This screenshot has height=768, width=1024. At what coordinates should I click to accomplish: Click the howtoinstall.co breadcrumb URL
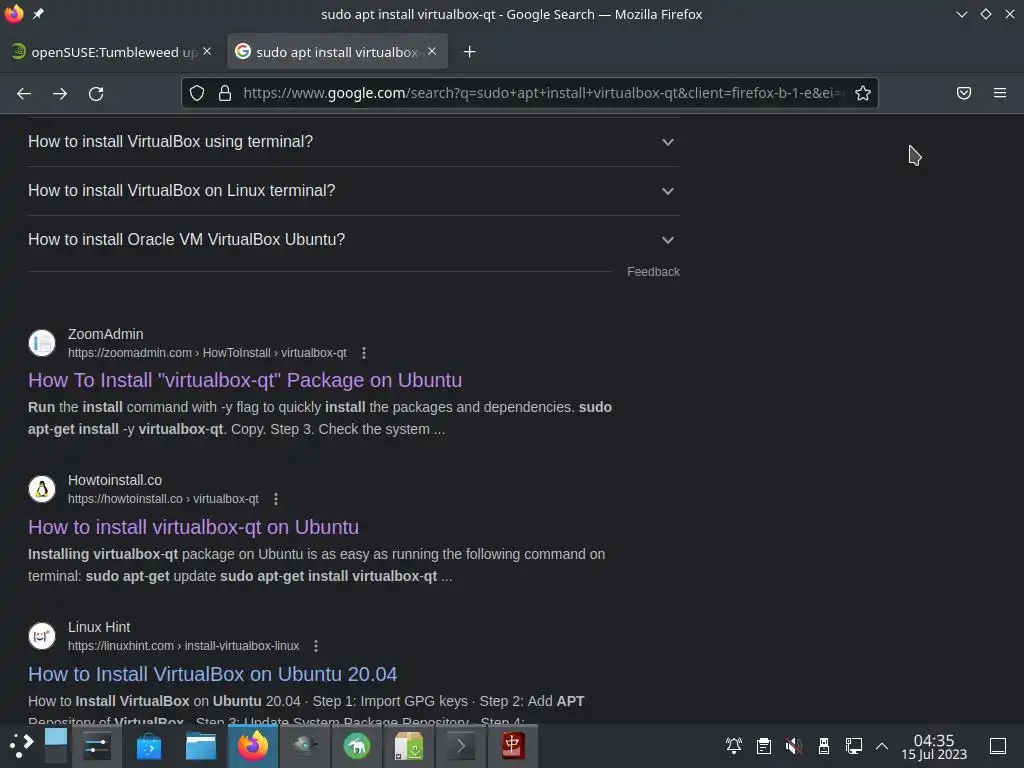pos(163,499)
